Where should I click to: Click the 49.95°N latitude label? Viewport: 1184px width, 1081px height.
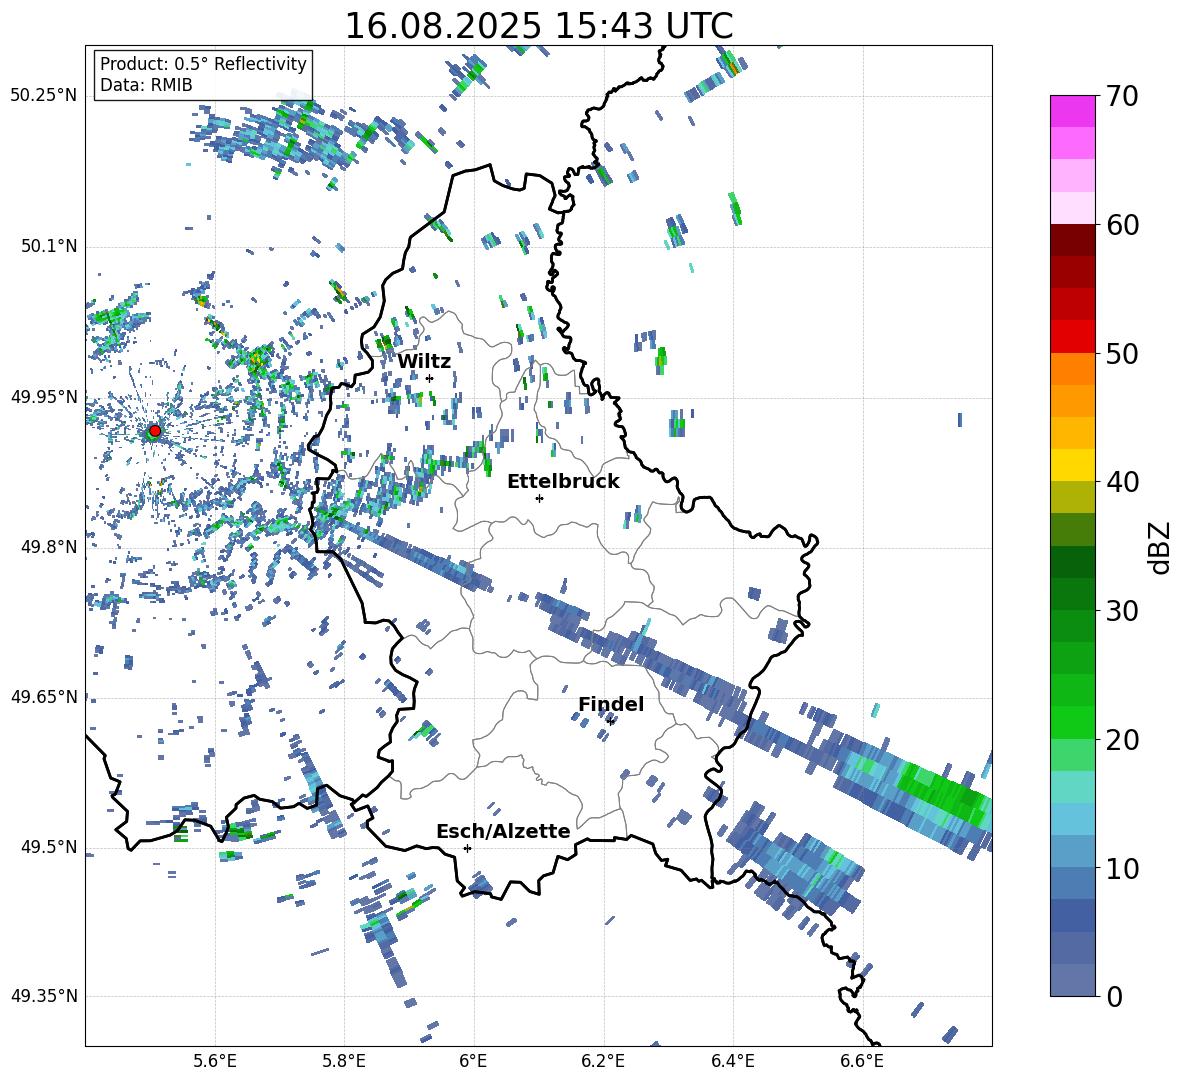tap(43, 396)
